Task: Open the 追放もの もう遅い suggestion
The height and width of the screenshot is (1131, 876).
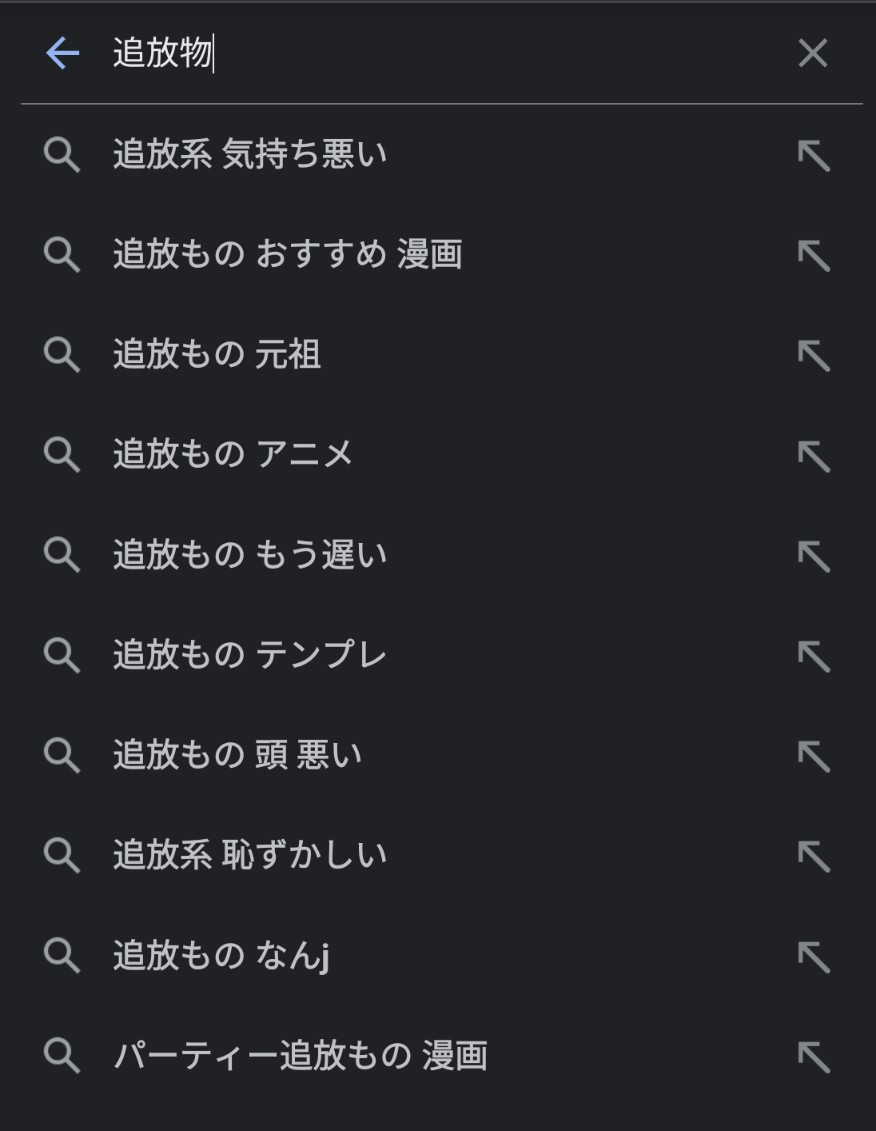Action: 250,555
